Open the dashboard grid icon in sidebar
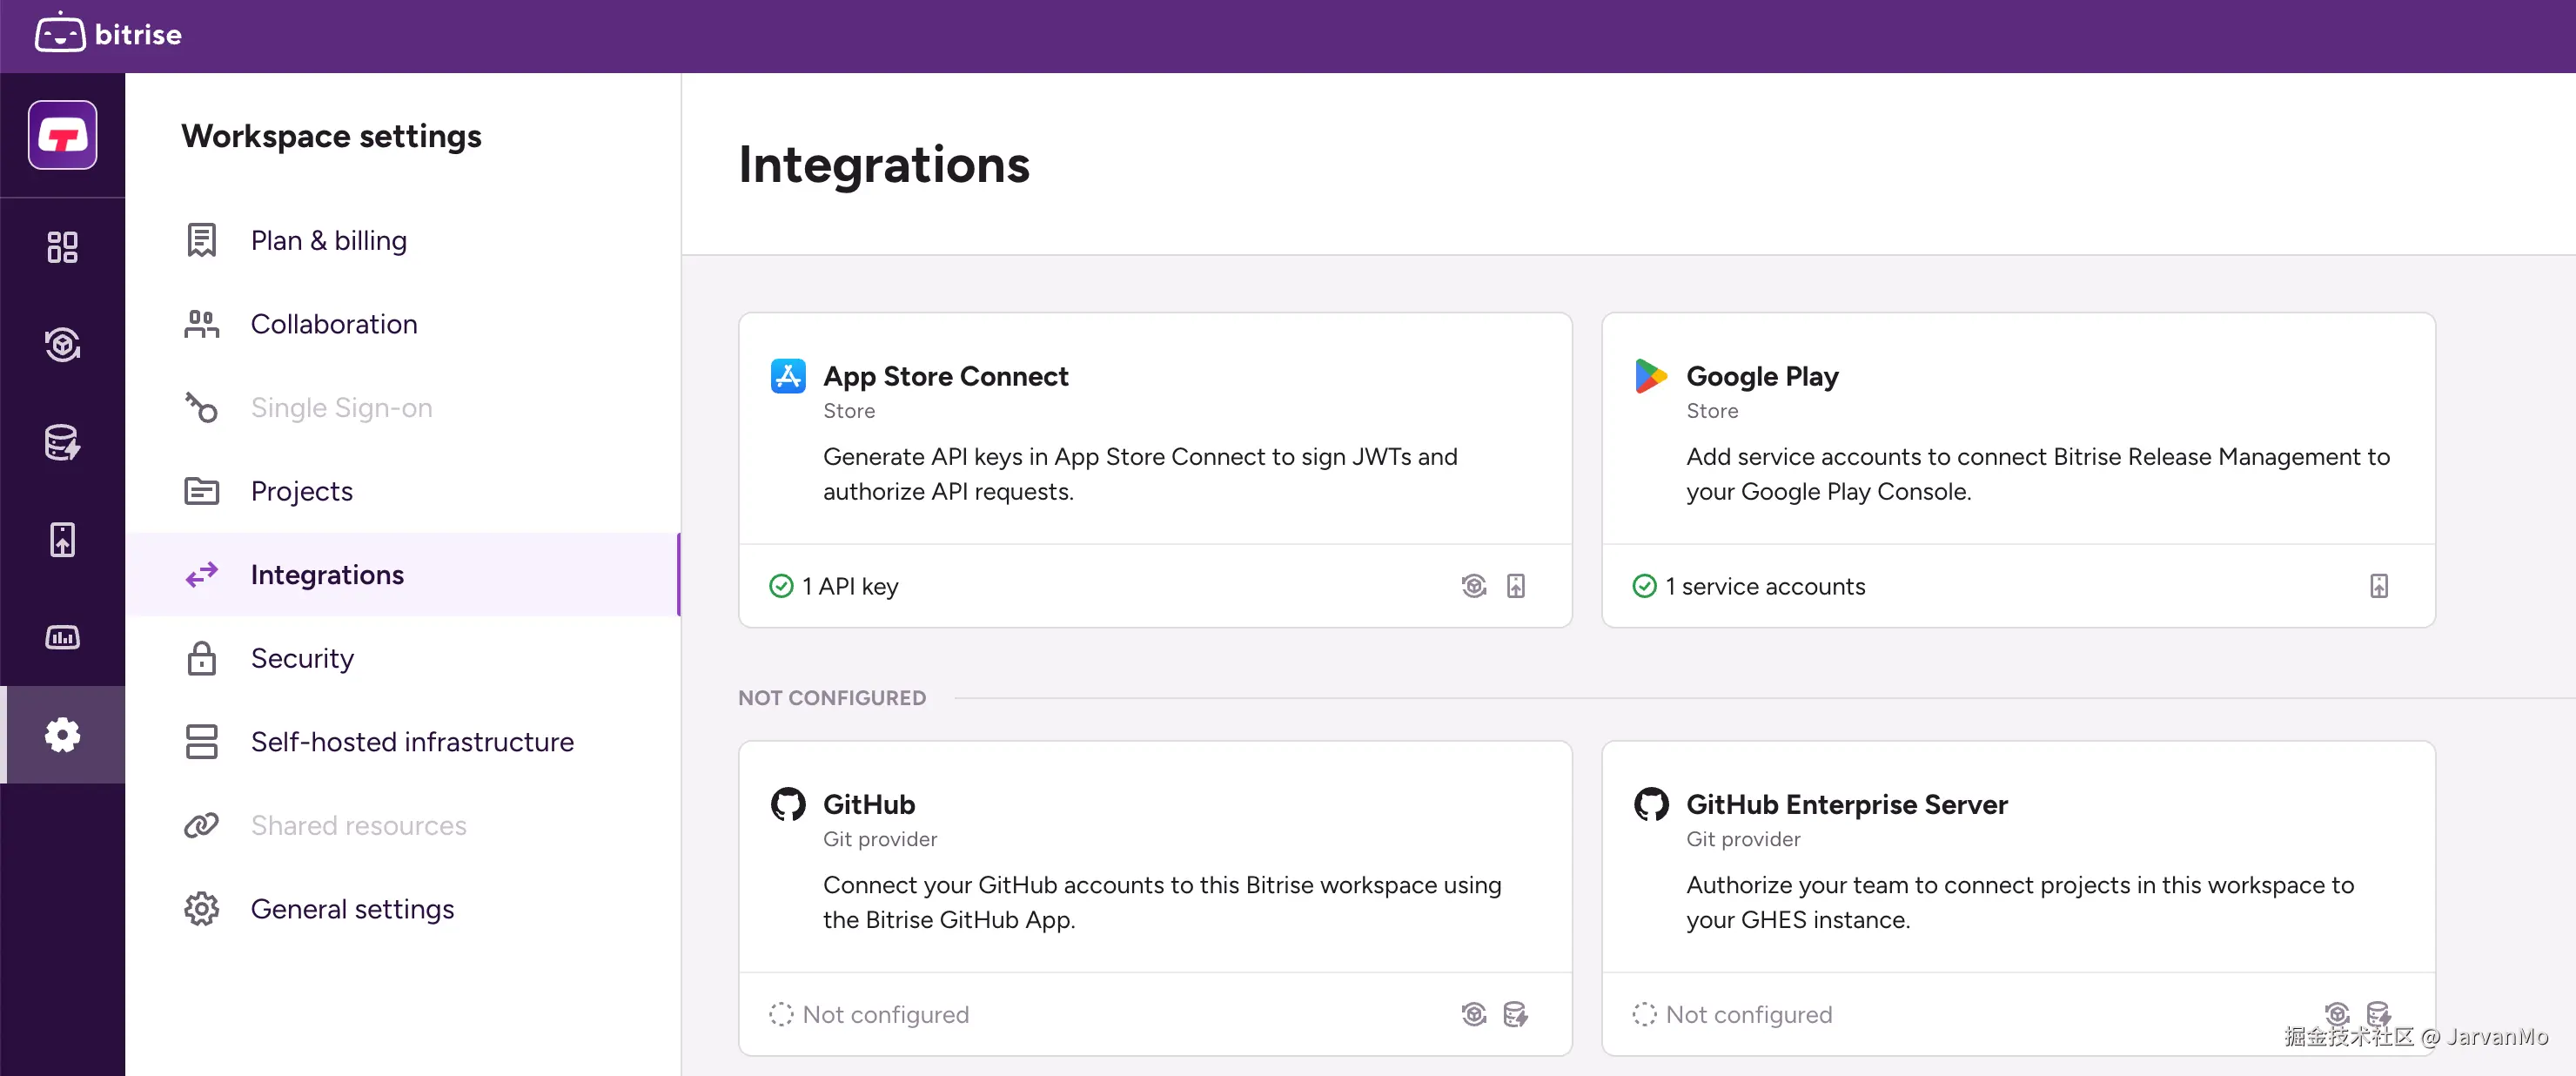Image resolution: width=2576 pixels, height=1076 pixels. (x=62, y=246)
